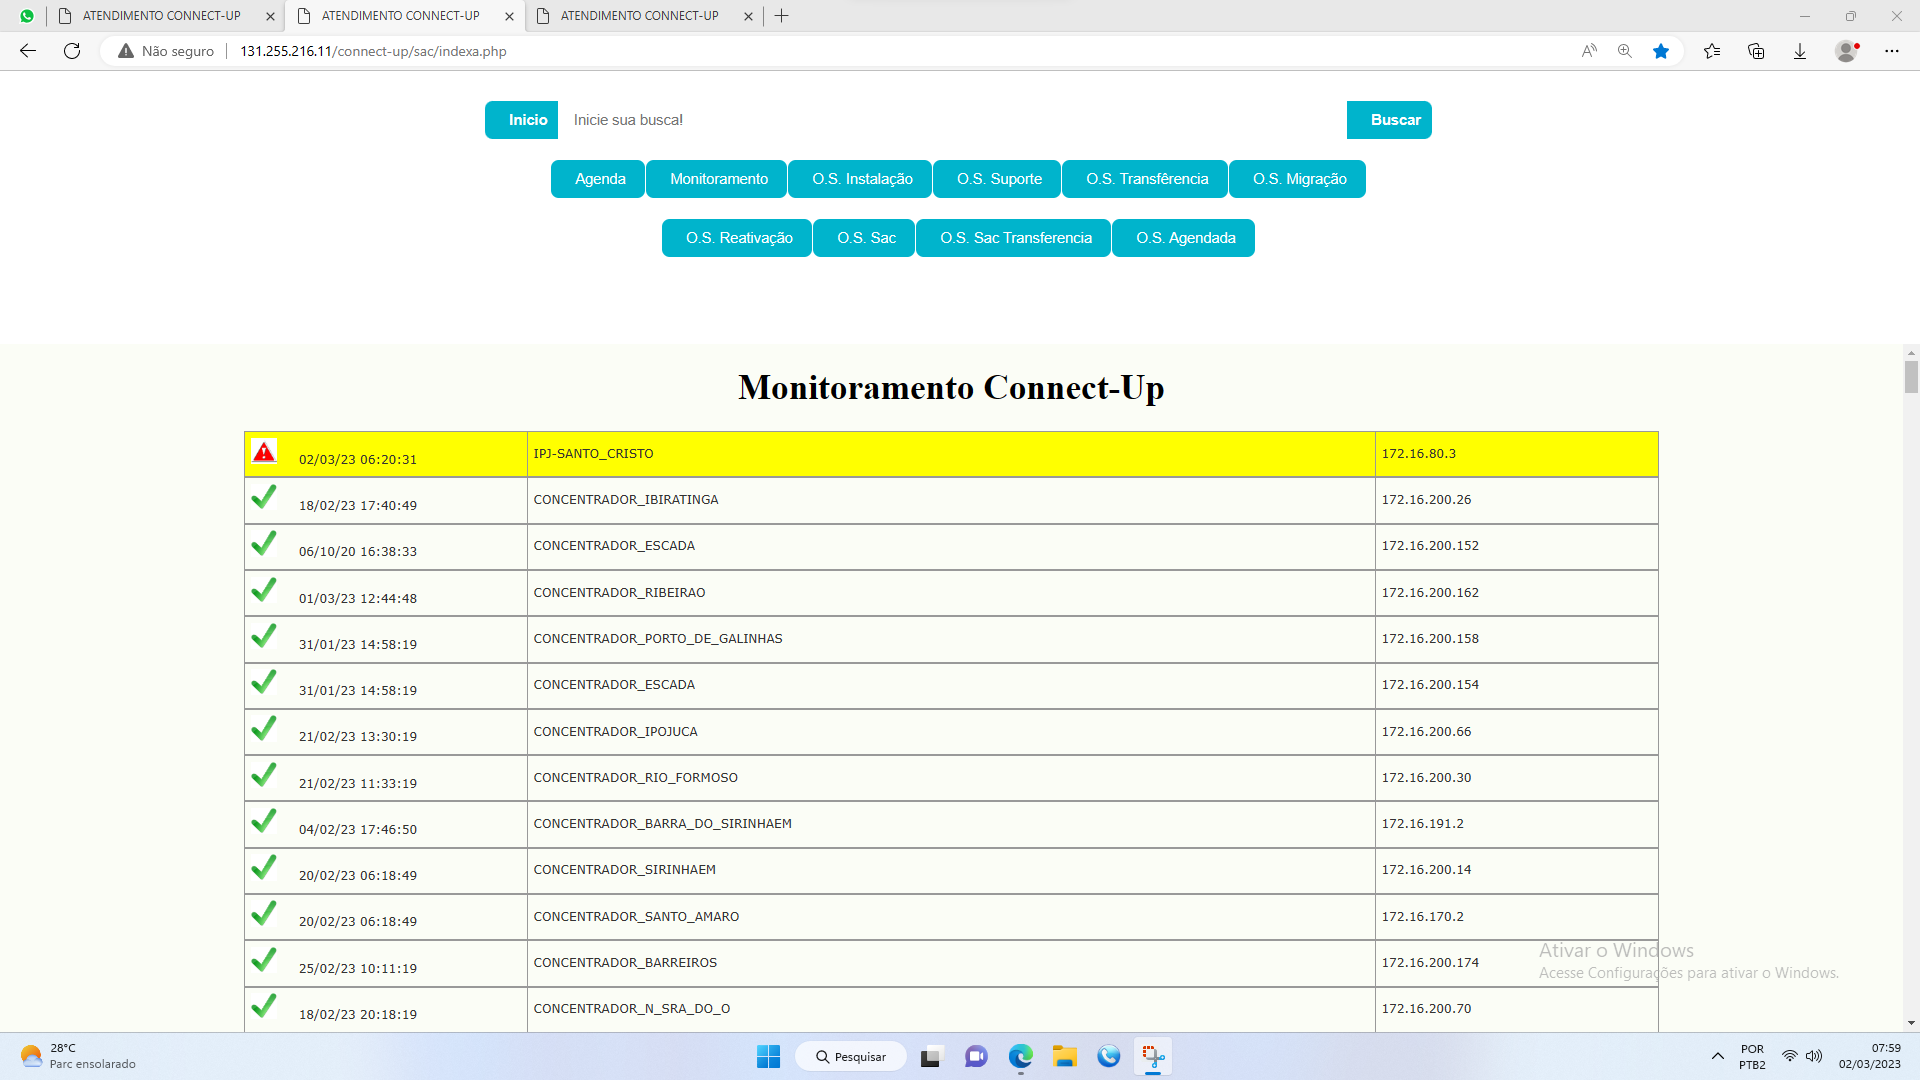
Task: Click the favorite star icon in address bar
Action: [1661, 51]
